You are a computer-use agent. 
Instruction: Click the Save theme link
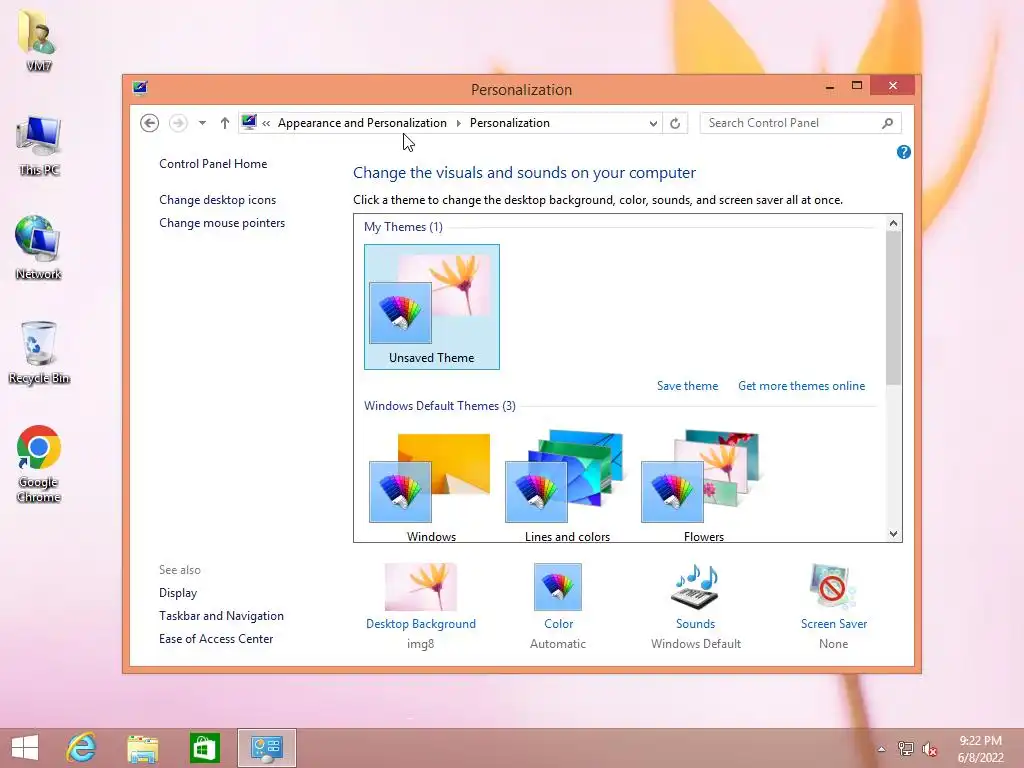[x=687, y=386]
